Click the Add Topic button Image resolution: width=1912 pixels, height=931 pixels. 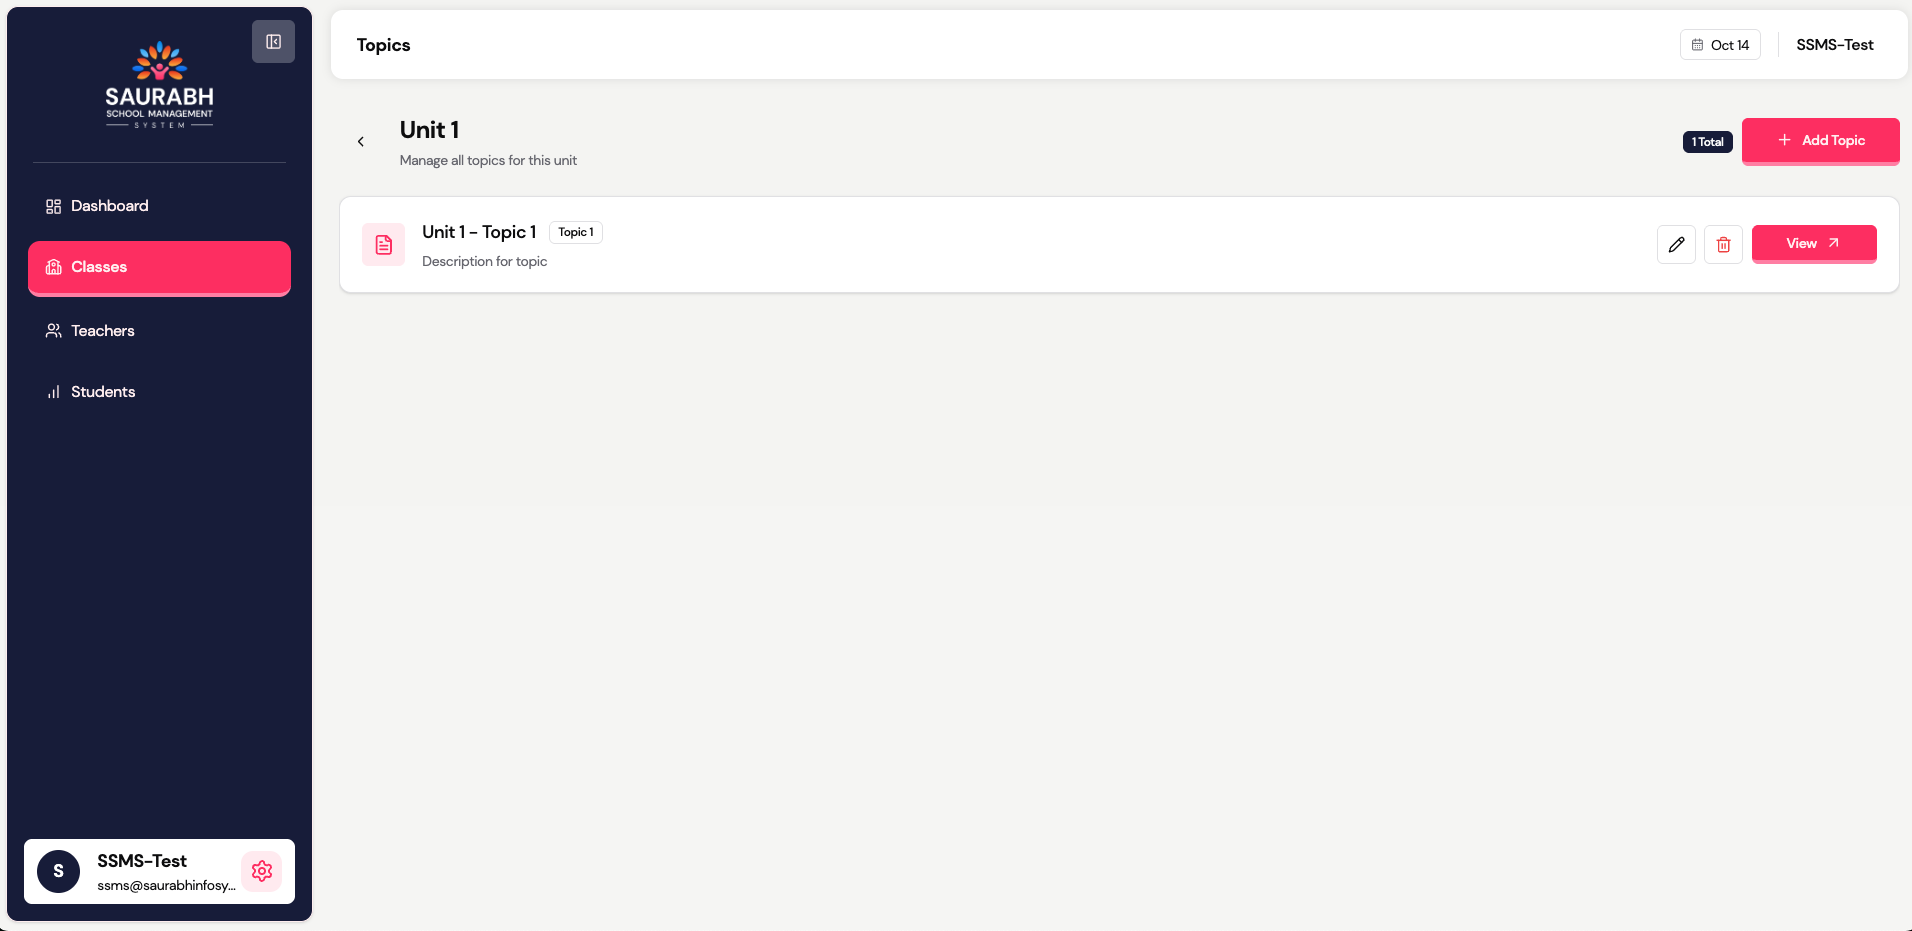click(x=1820, y=141)
